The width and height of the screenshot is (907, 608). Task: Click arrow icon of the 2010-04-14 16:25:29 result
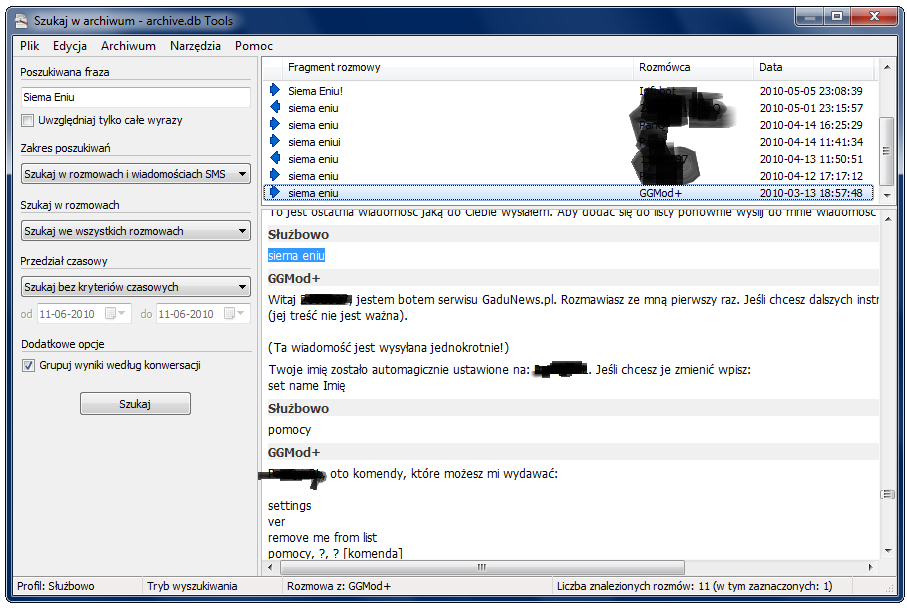pyautogui.click(x=275, y=125)
